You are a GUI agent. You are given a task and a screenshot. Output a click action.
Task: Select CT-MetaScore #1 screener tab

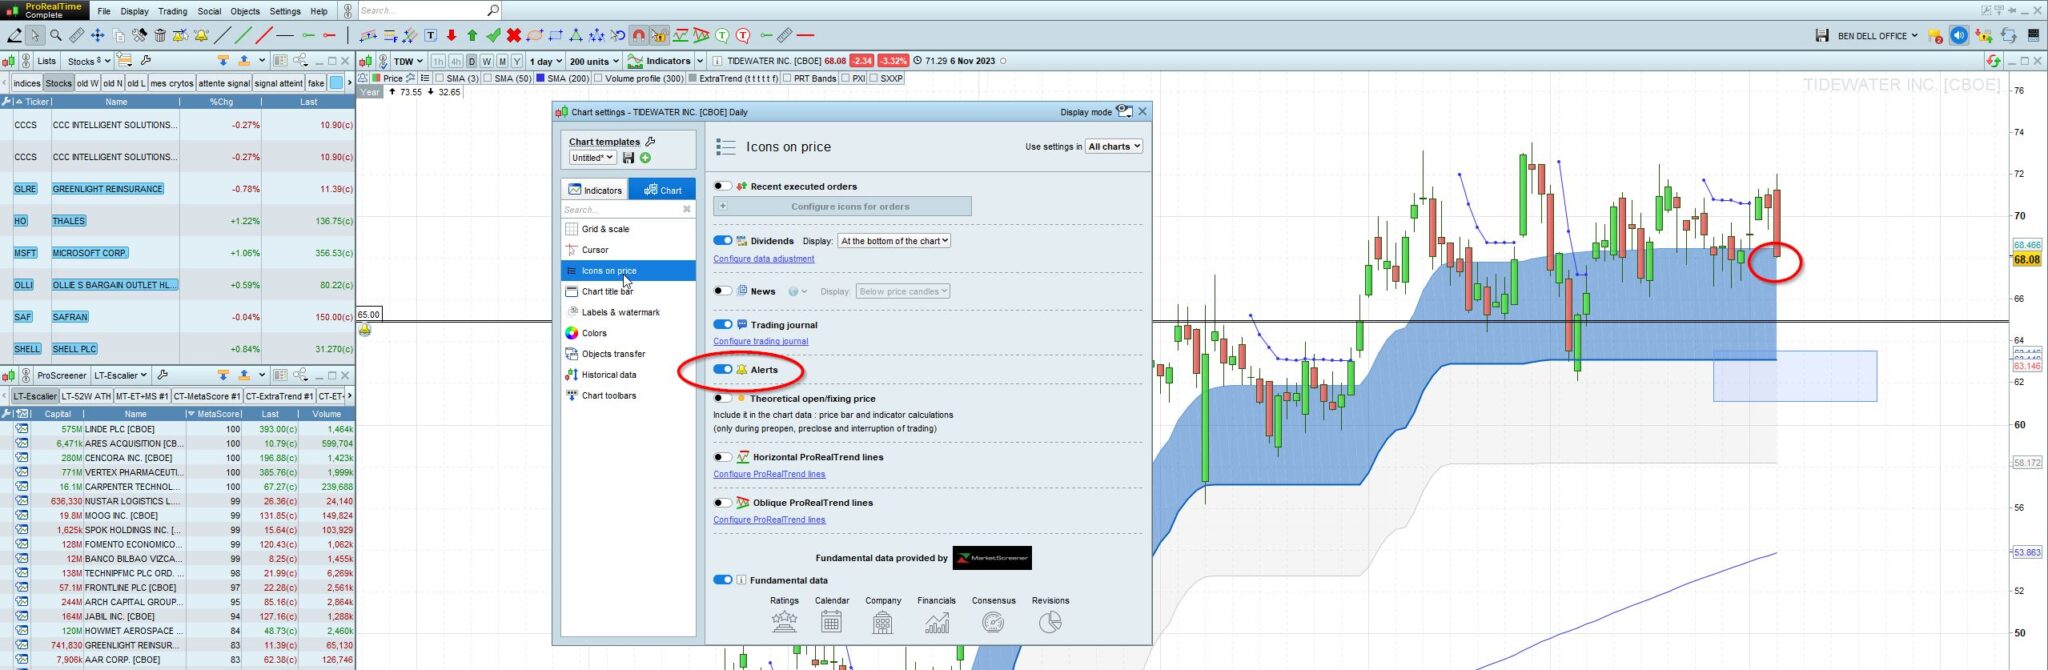(207, 396)
